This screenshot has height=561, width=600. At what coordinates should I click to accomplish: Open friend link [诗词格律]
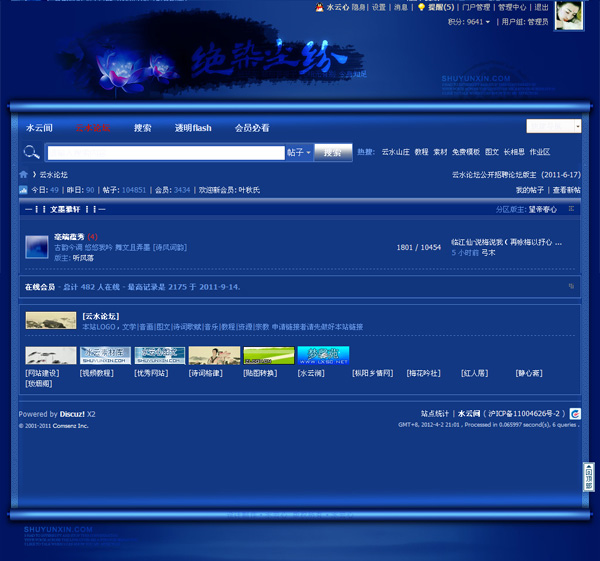206,373
